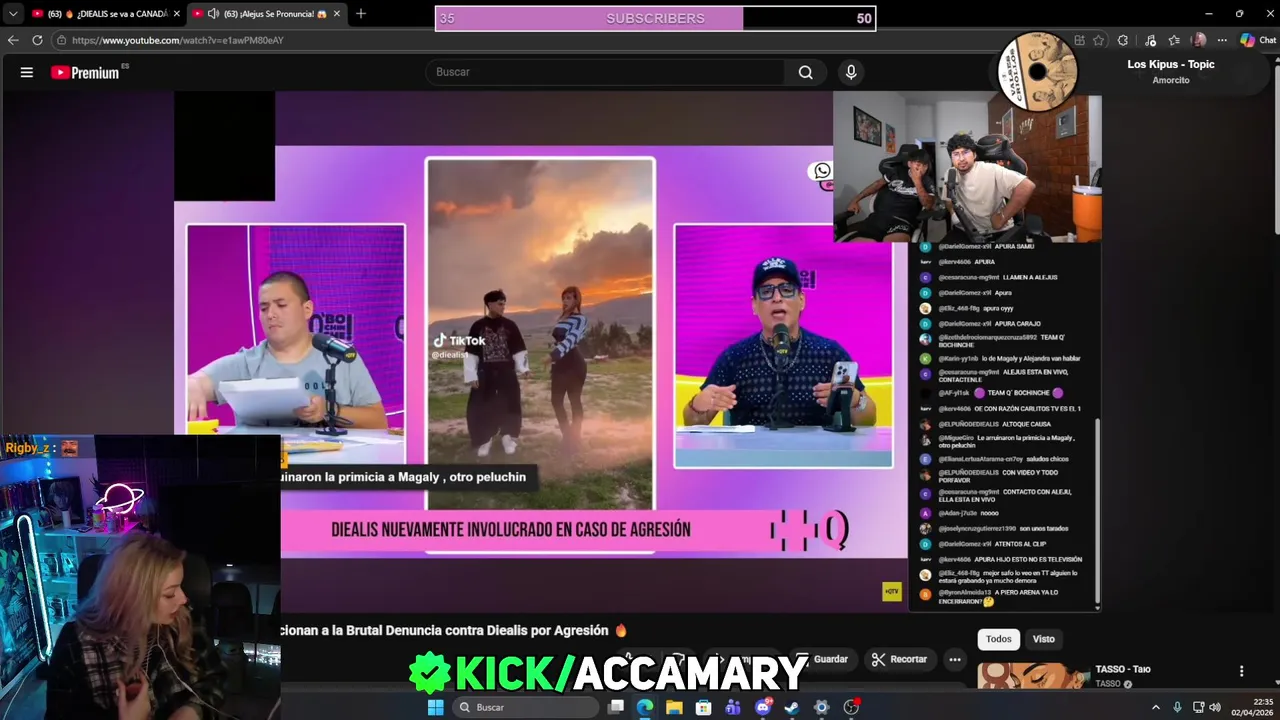Click the chat overlay scrollbar
Screen dimensions: 1280x720
pos(1097,510)
